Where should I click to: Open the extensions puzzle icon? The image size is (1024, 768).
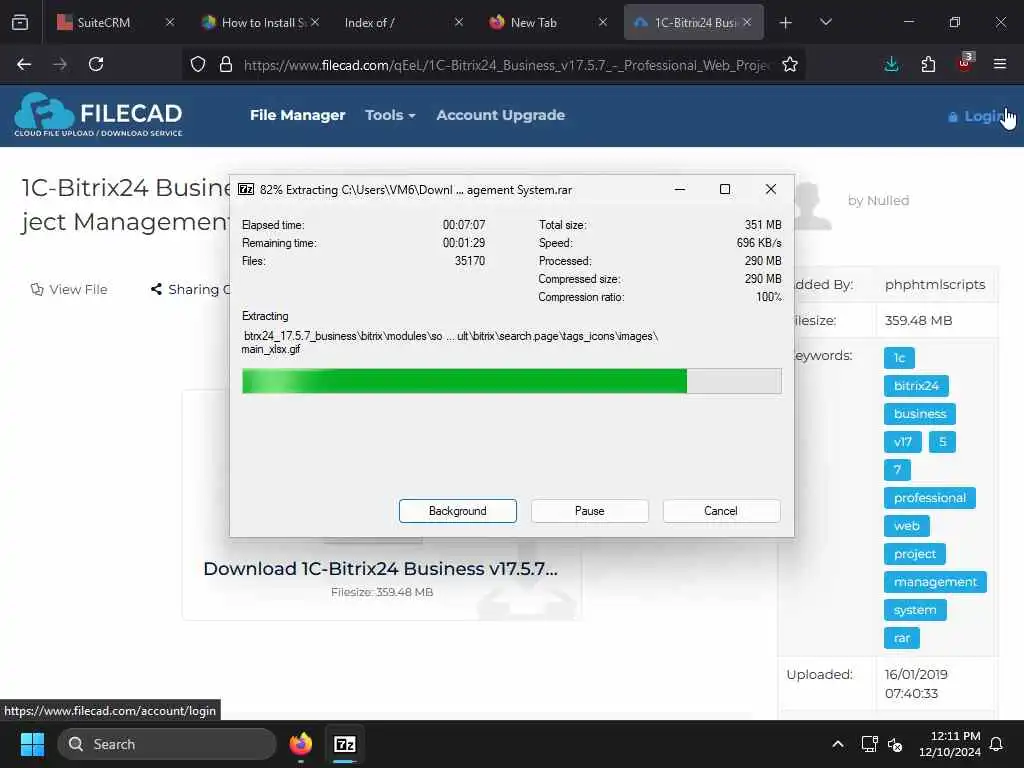(x=928, y=64)
